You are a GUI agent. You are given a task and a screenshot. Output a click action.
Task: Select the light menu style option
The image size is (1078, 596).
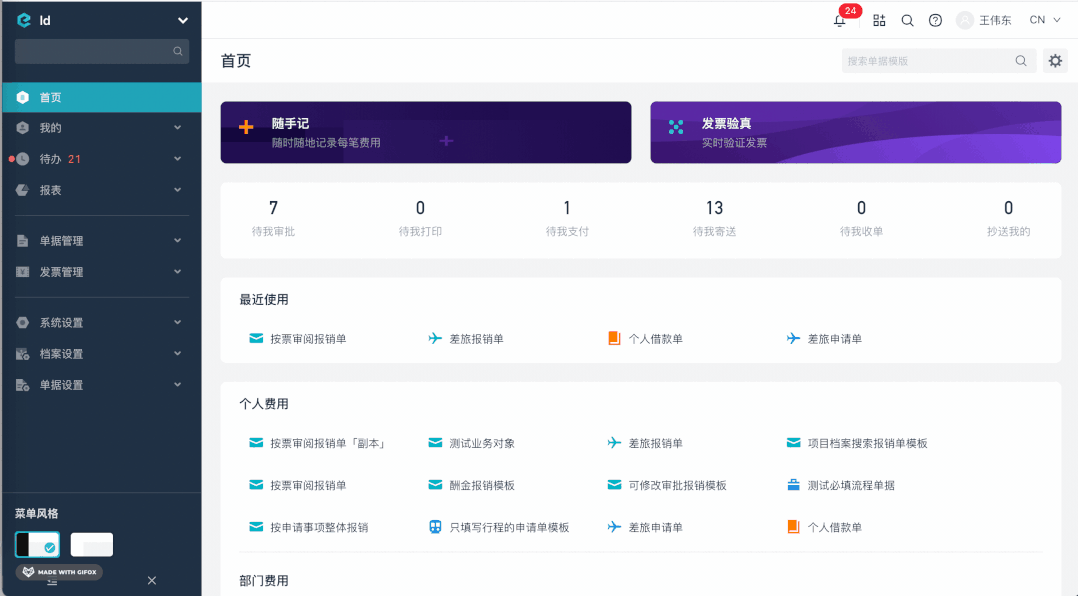tap(91, 544)
